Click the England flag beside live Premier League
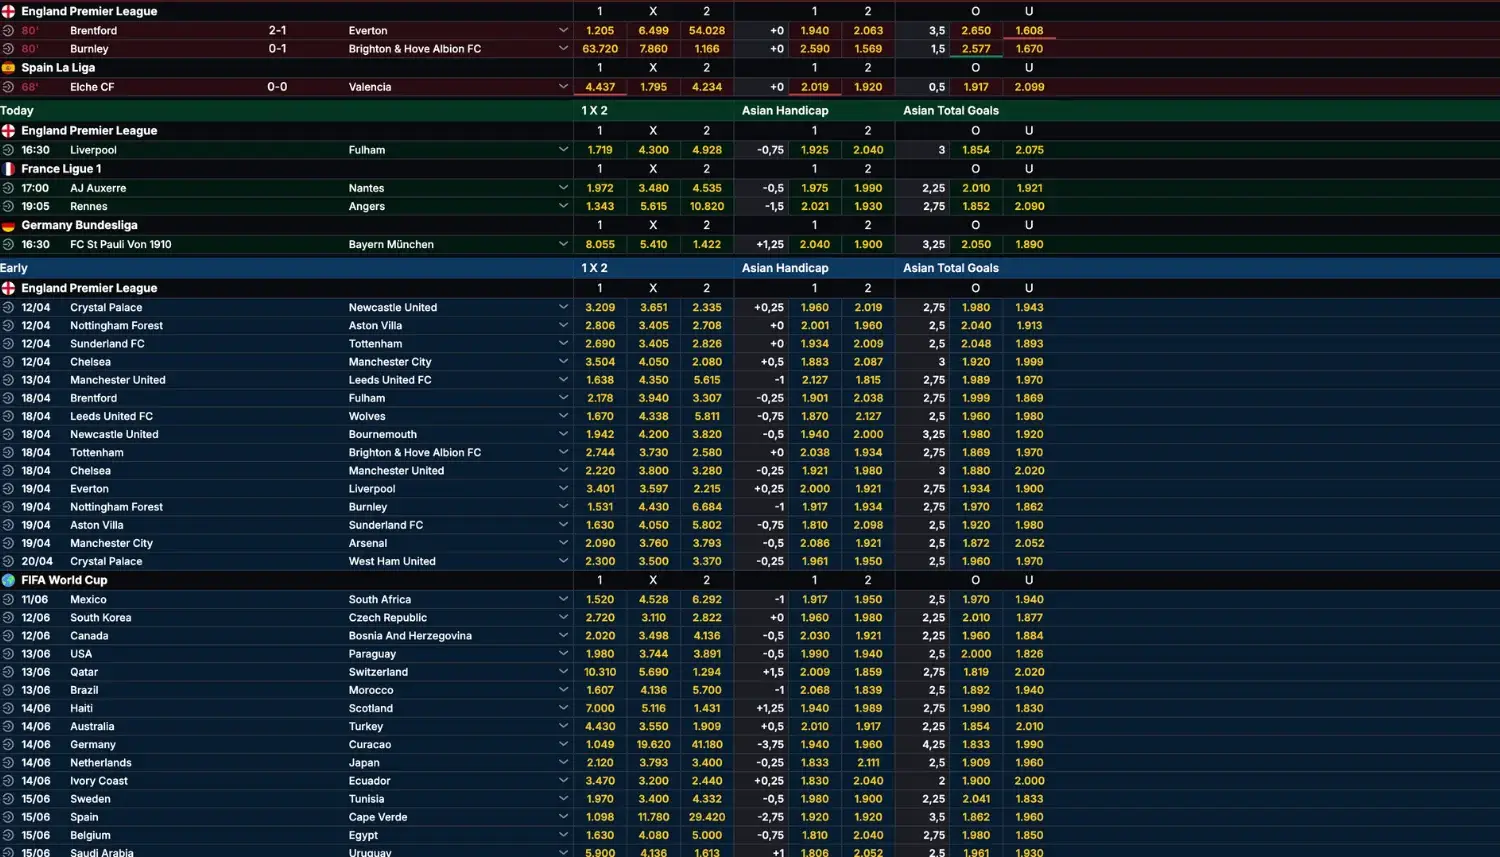1500x857 pixels. (x=8, y=12)
